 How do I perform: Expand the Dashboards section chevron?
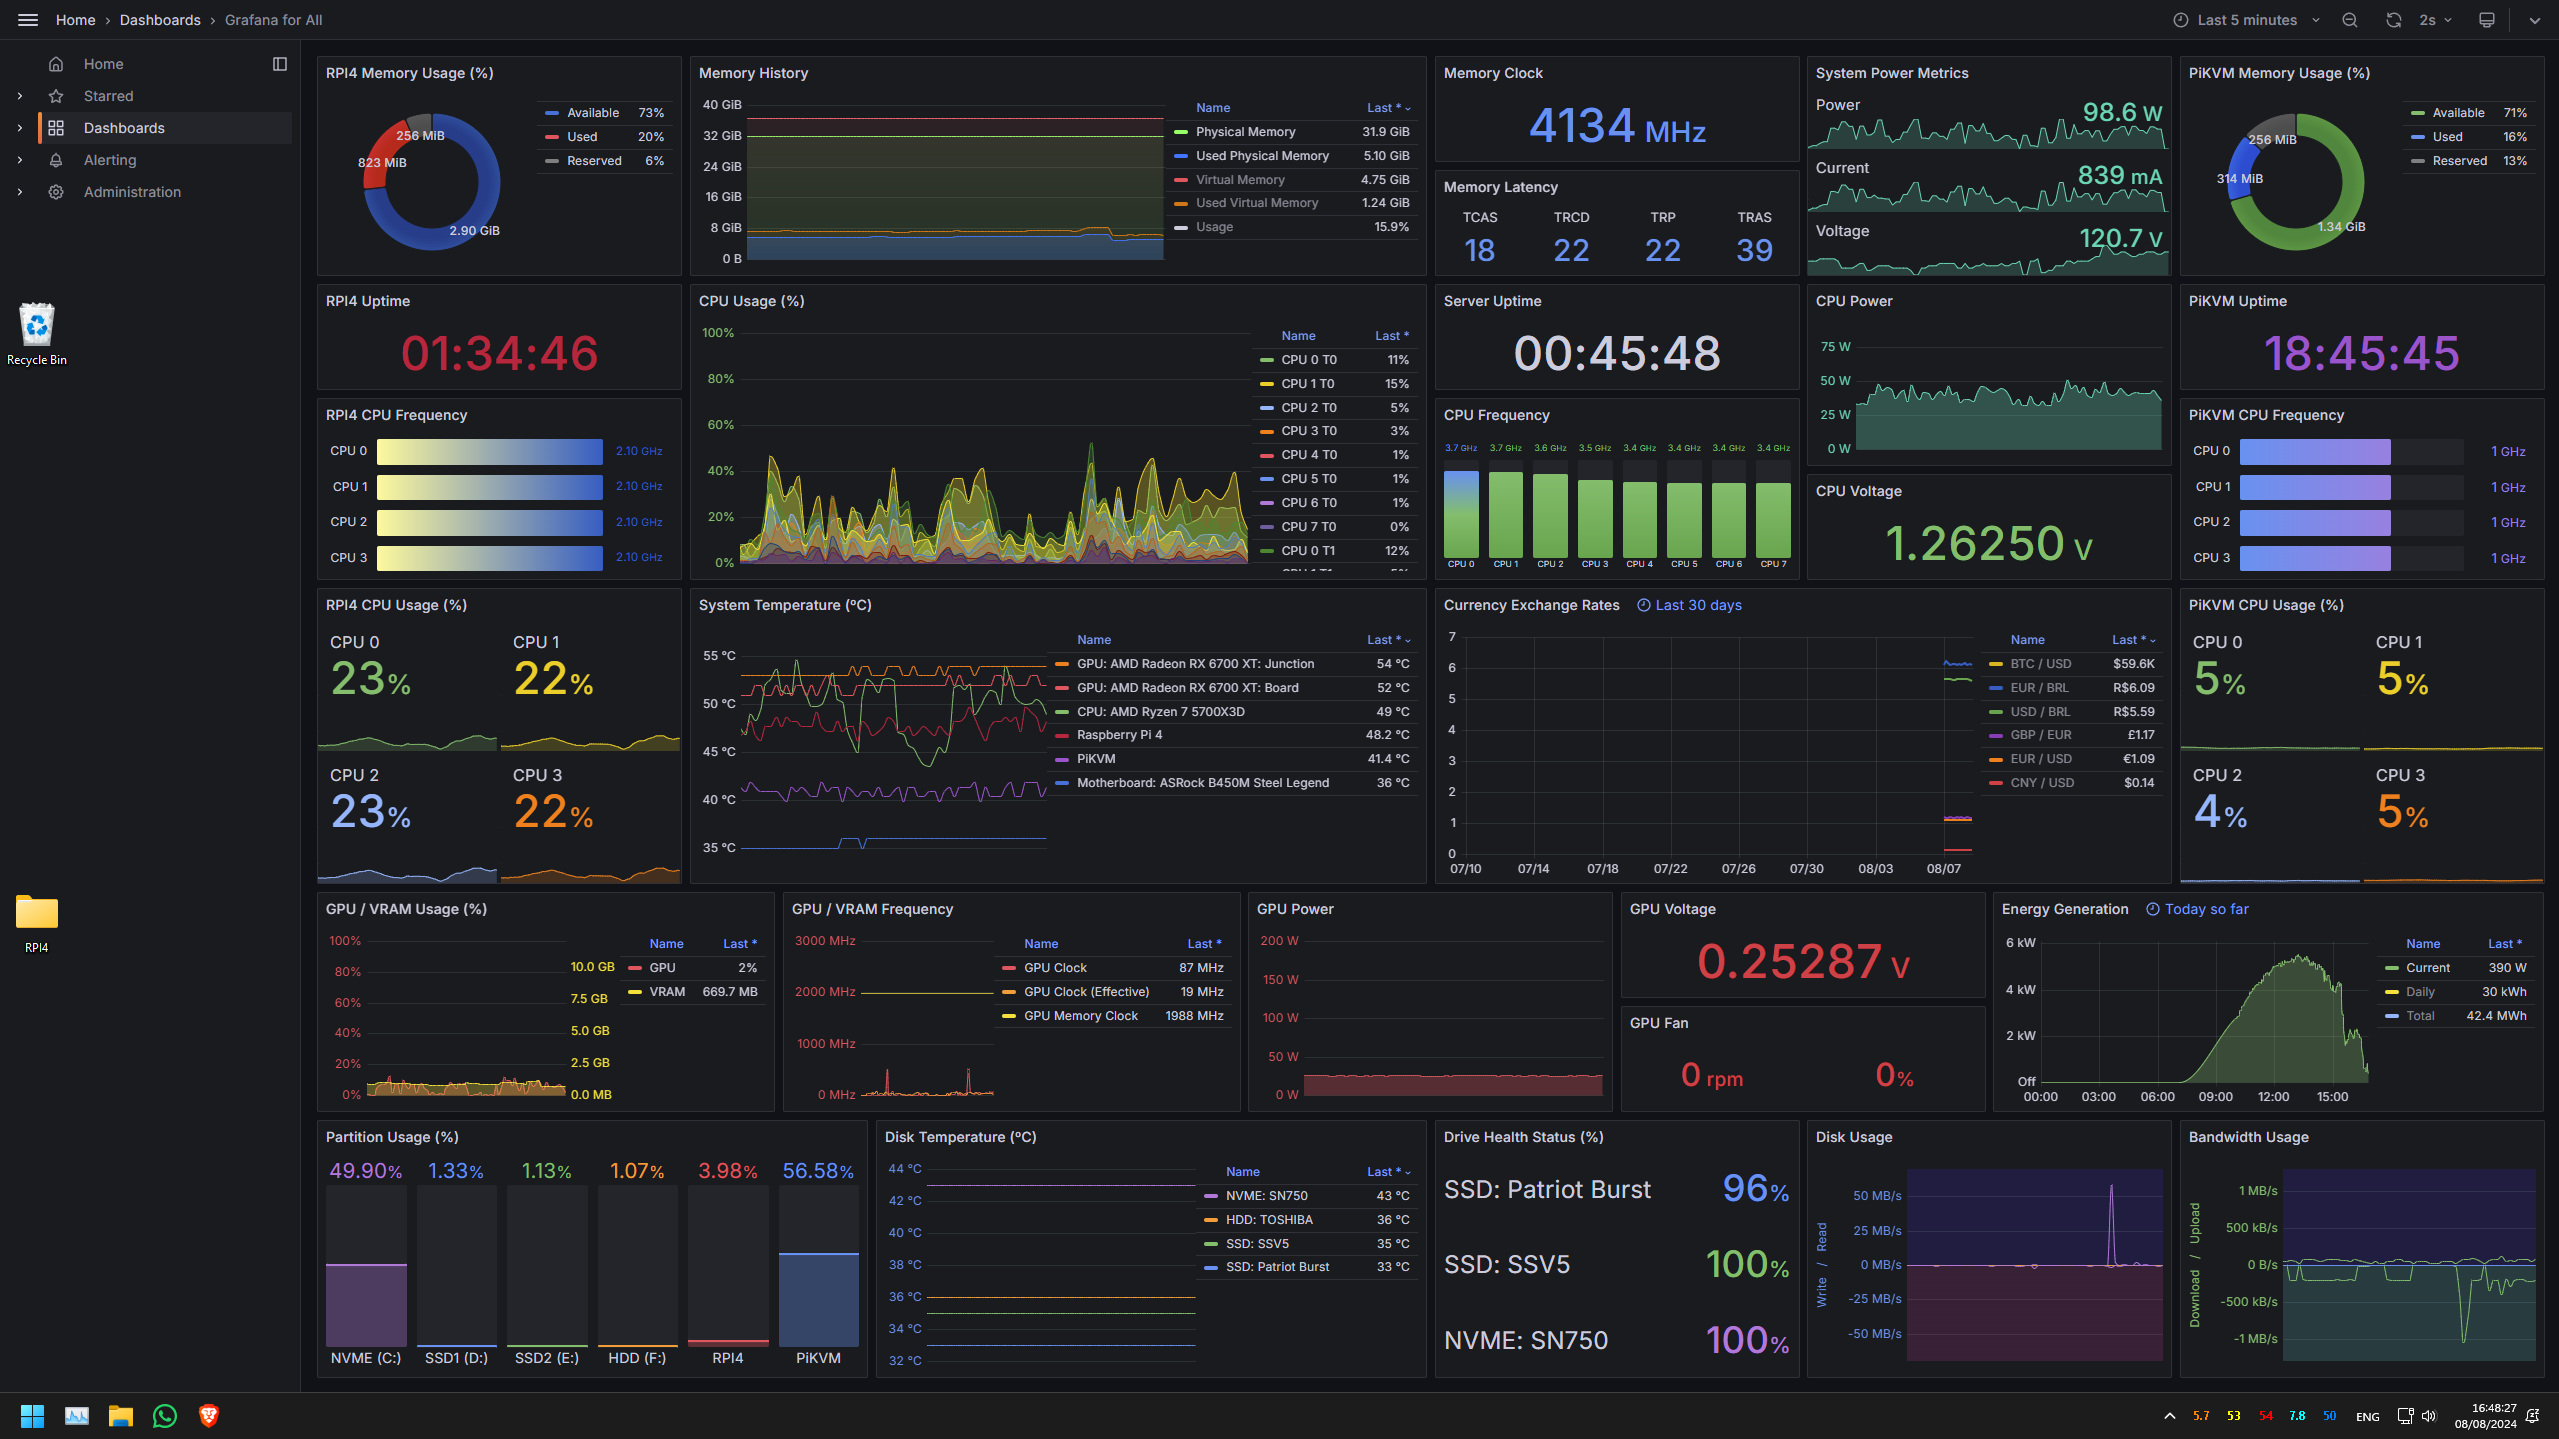pyautogui.click(x=19, y=128)
